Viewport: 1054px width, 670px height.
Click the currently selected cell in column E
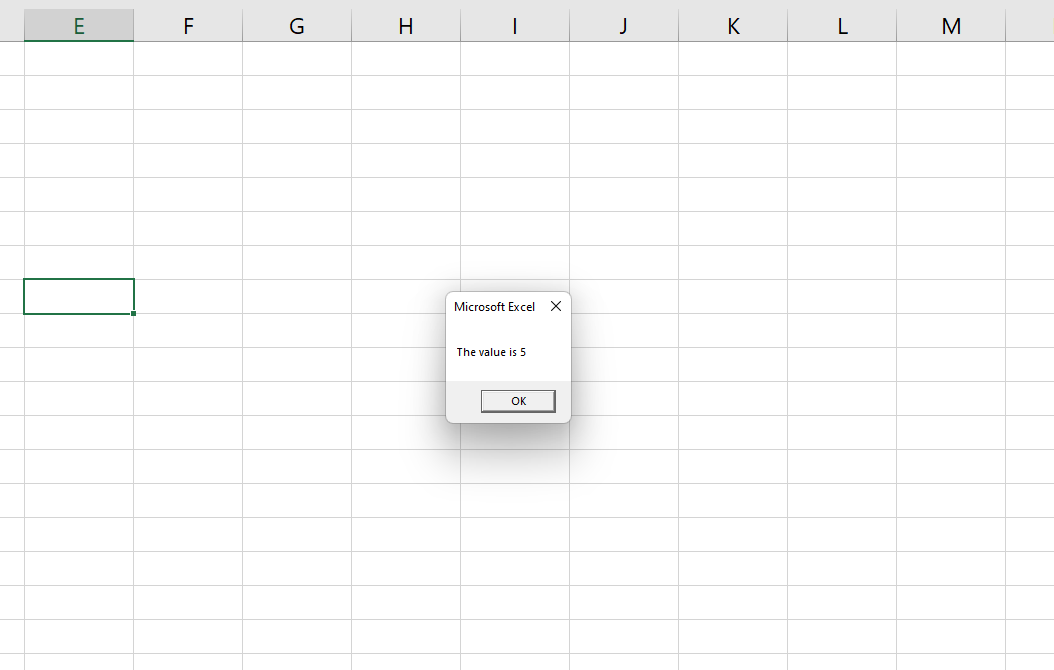coord(78,296)
